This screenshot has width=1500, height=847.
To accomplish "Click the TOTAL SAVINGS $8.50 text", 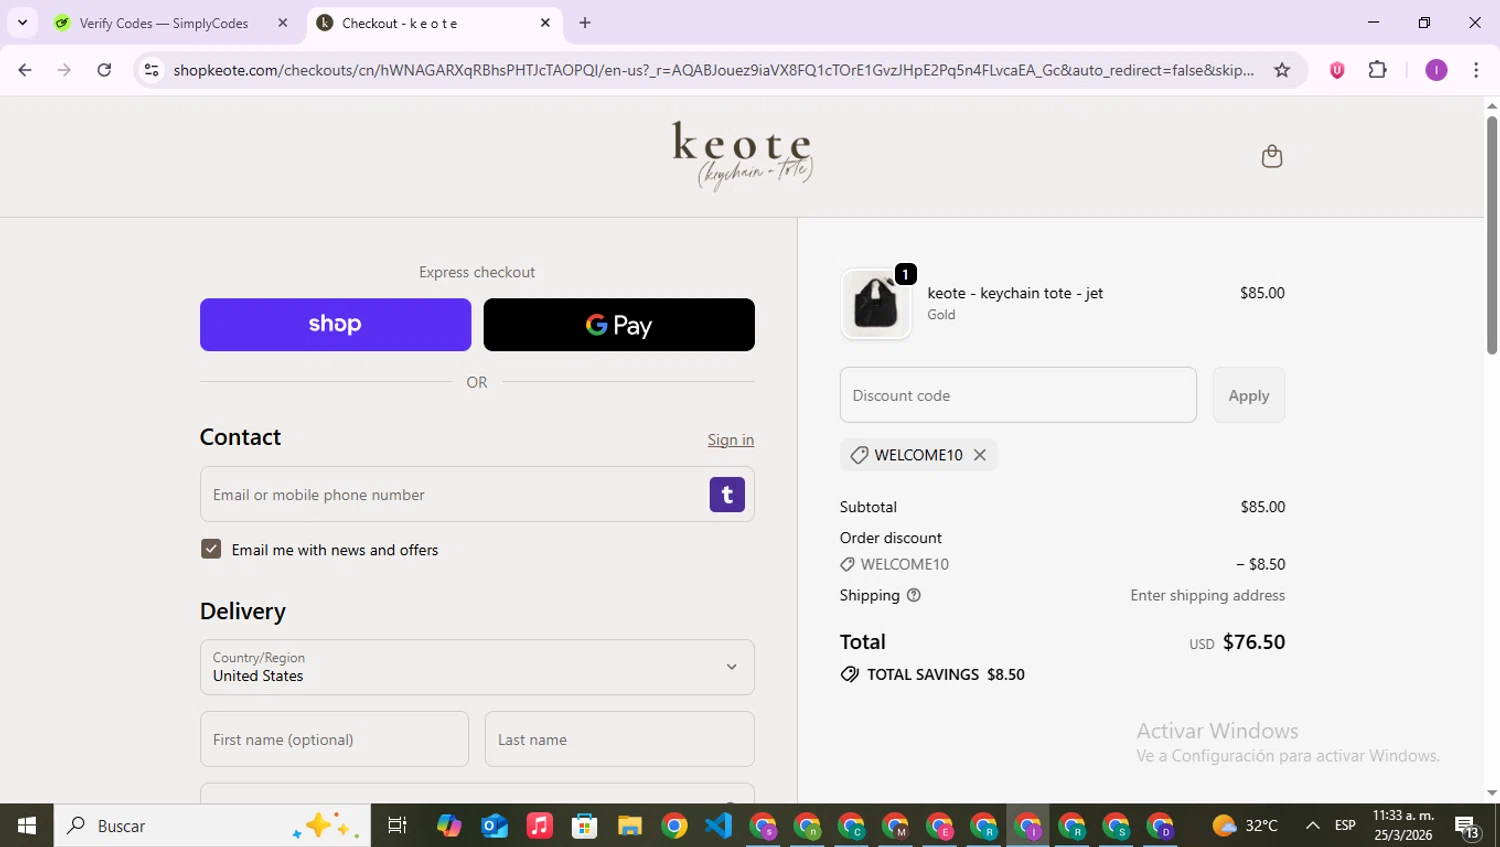I will (945, 675).
